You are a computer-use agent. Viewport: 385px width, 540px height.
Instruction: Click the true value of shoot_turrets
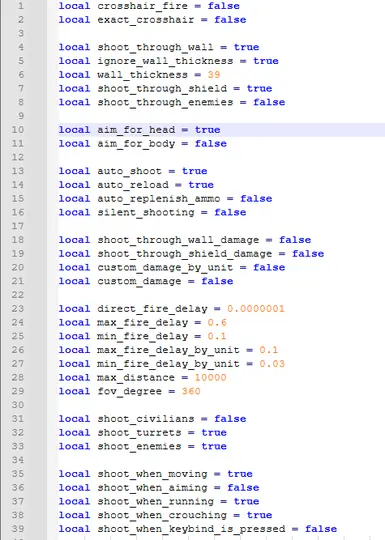[x=214, y=433]
